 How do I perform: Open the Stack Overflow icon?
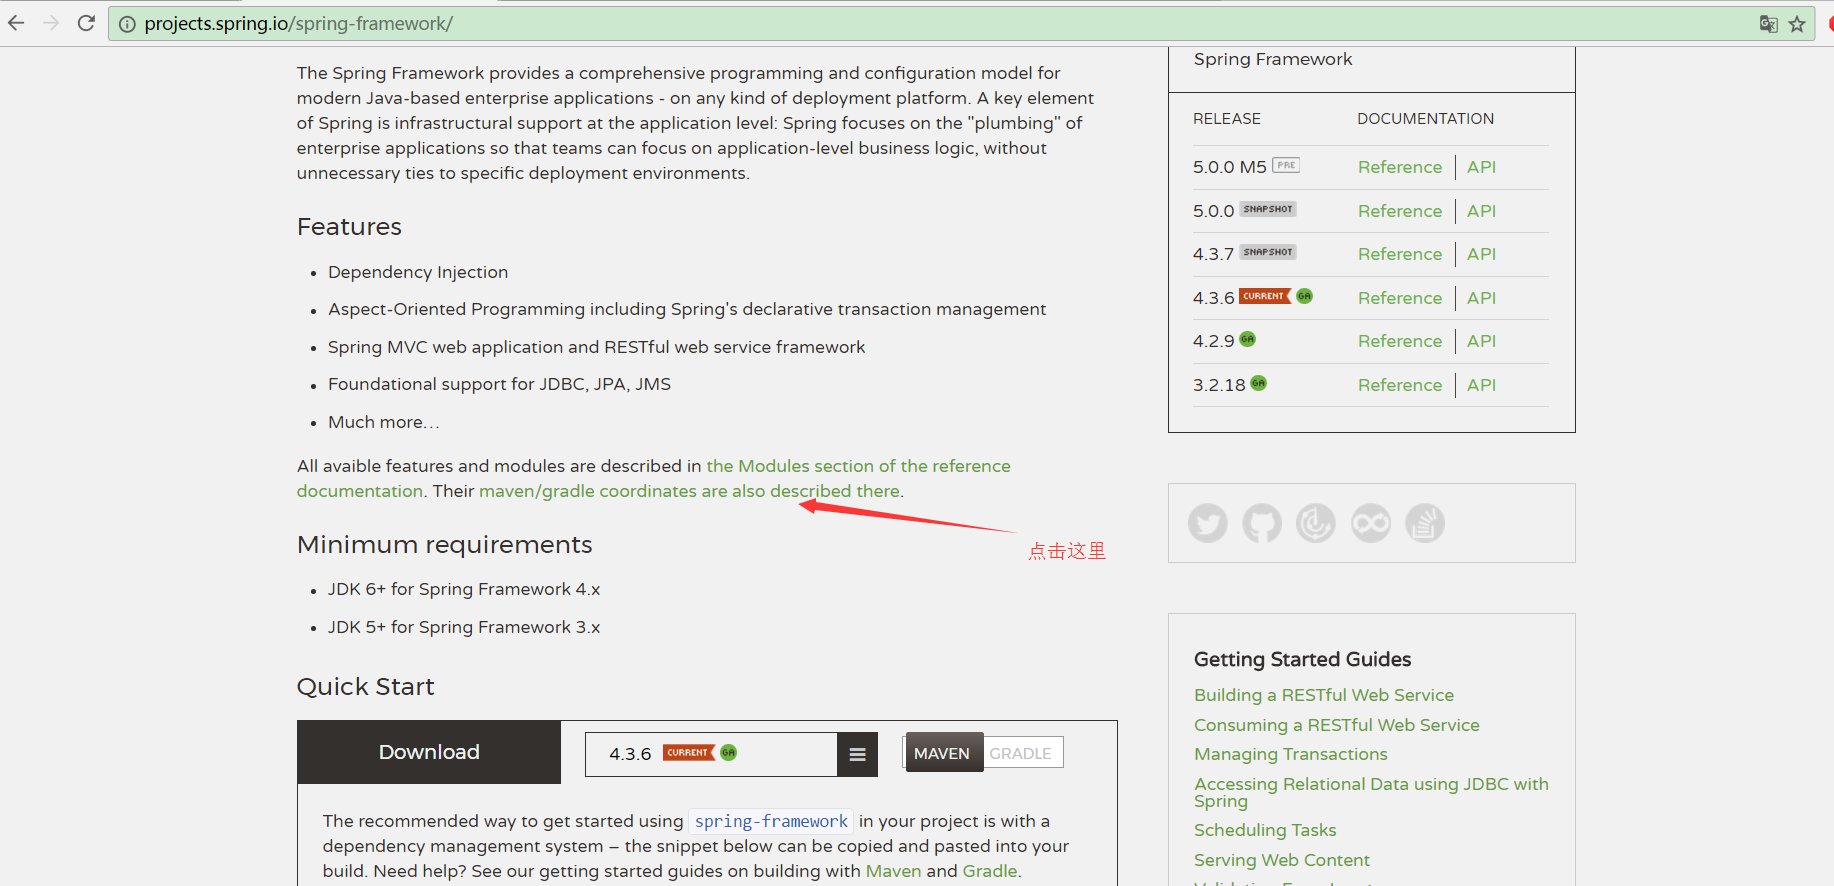click(1425, 523)
